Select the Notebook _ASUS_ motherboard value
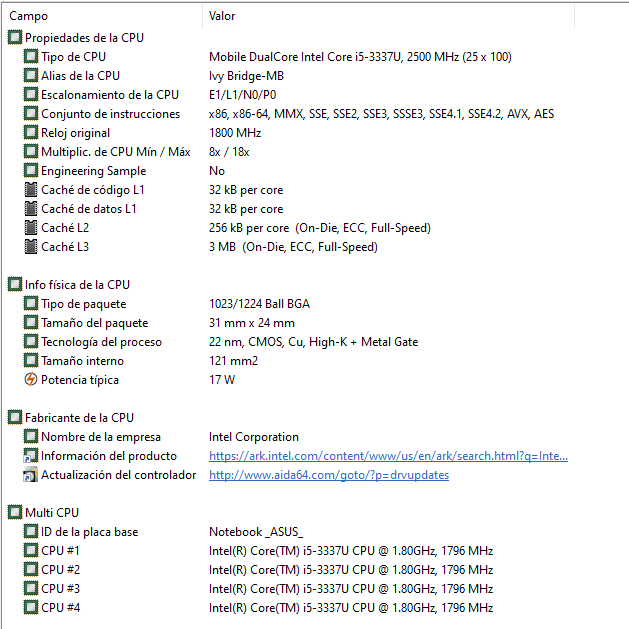The image size is (629, 629). tap(256, 532)
